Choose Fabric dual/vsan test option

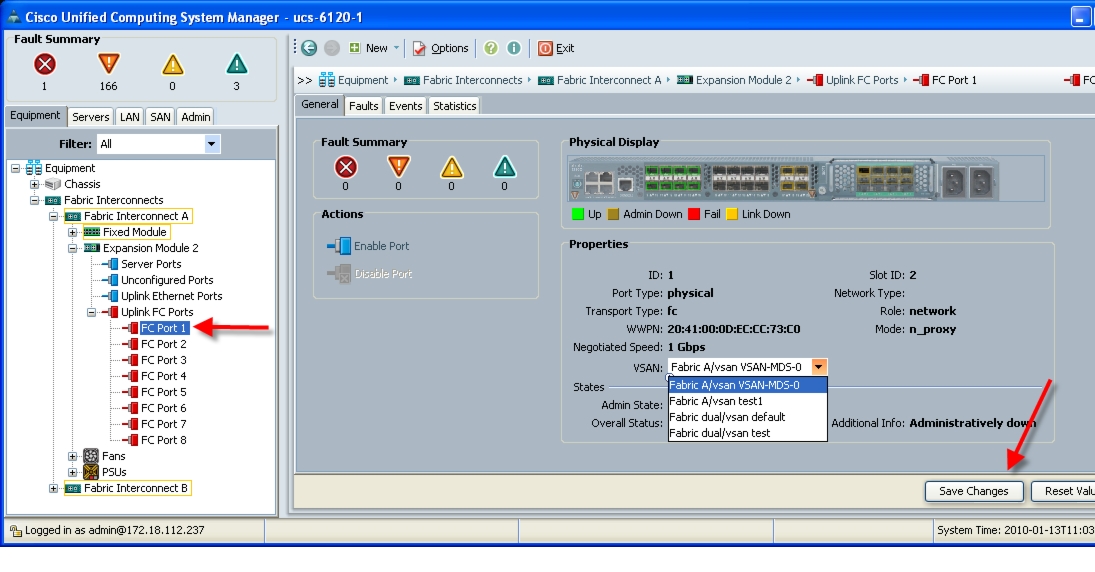click(x=748, y=433)
